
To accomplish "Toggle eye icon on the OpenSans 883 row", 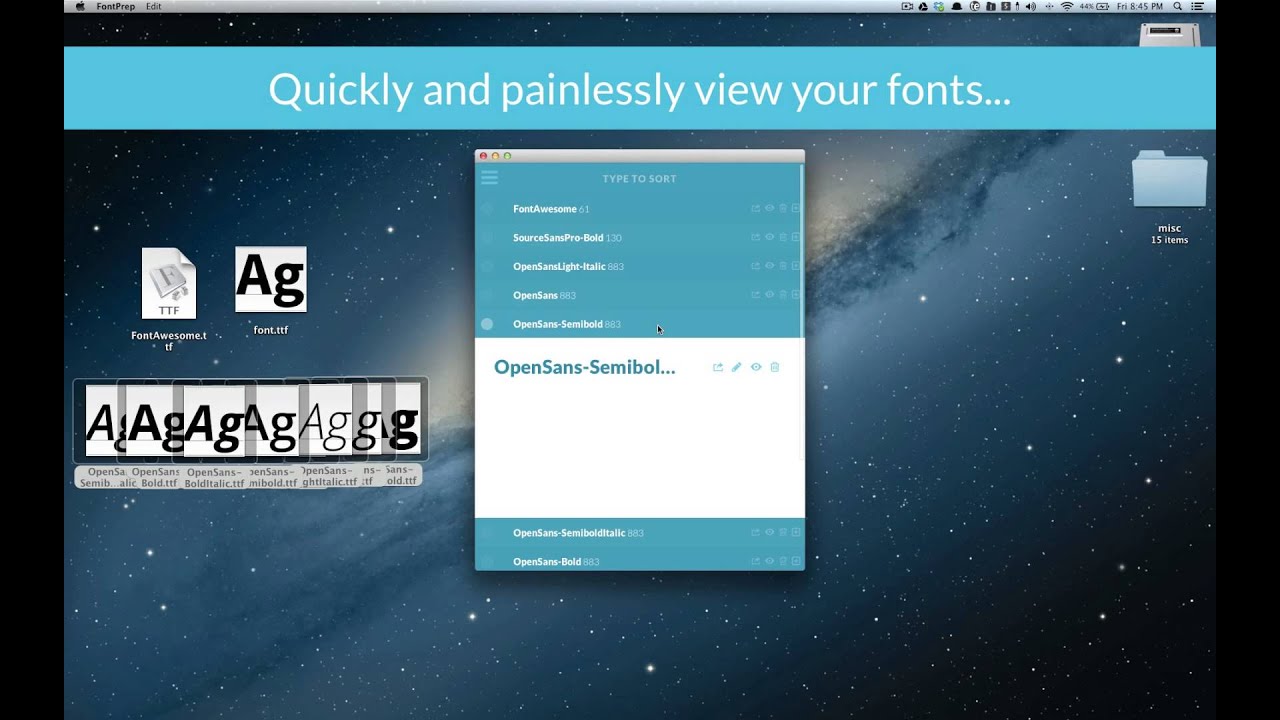I will (x=770, y=295).
